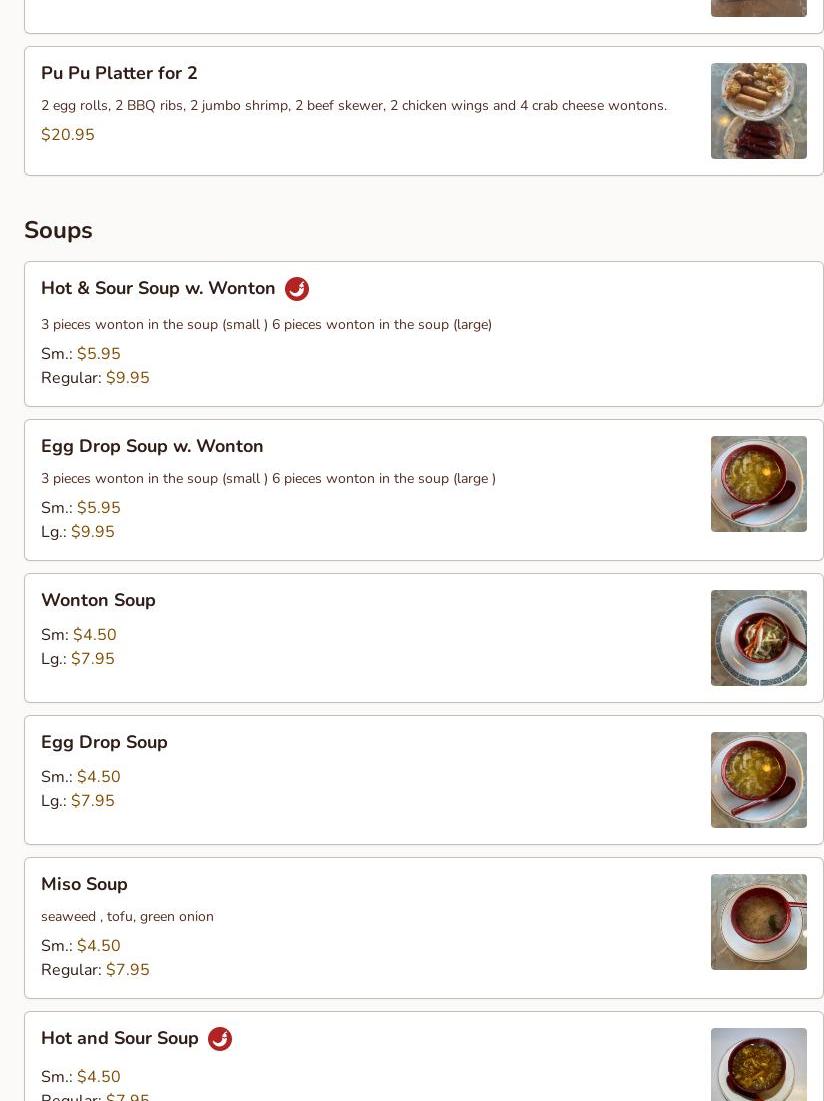Click the Soups section heading
This screenshot has height=1101, width=824.
click(x=58, y=230)
